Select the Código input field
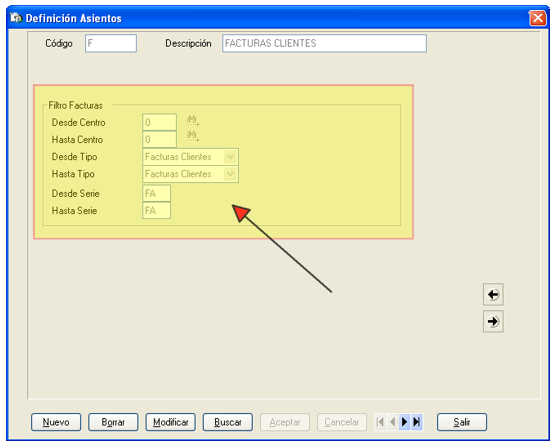The height and width of the screenshot is (445, 555). (x=111, y=44)
